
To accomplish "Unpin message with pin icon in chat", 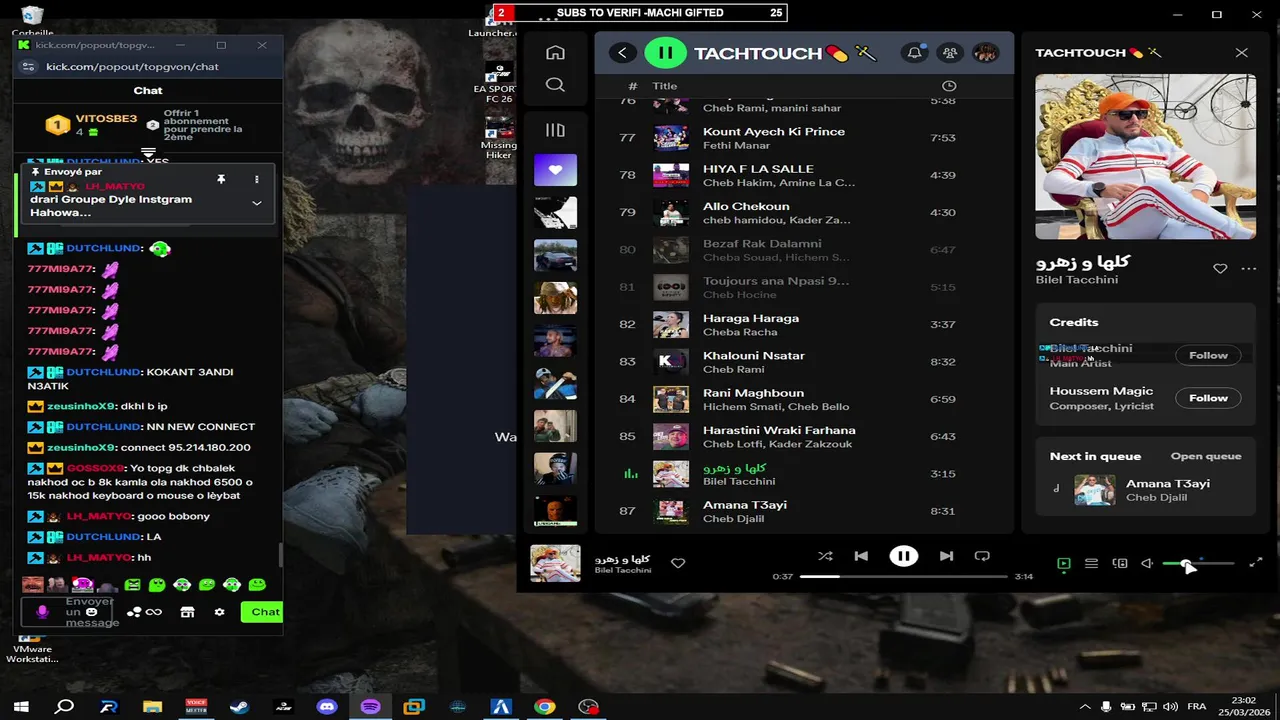I will tap(221, 179).
